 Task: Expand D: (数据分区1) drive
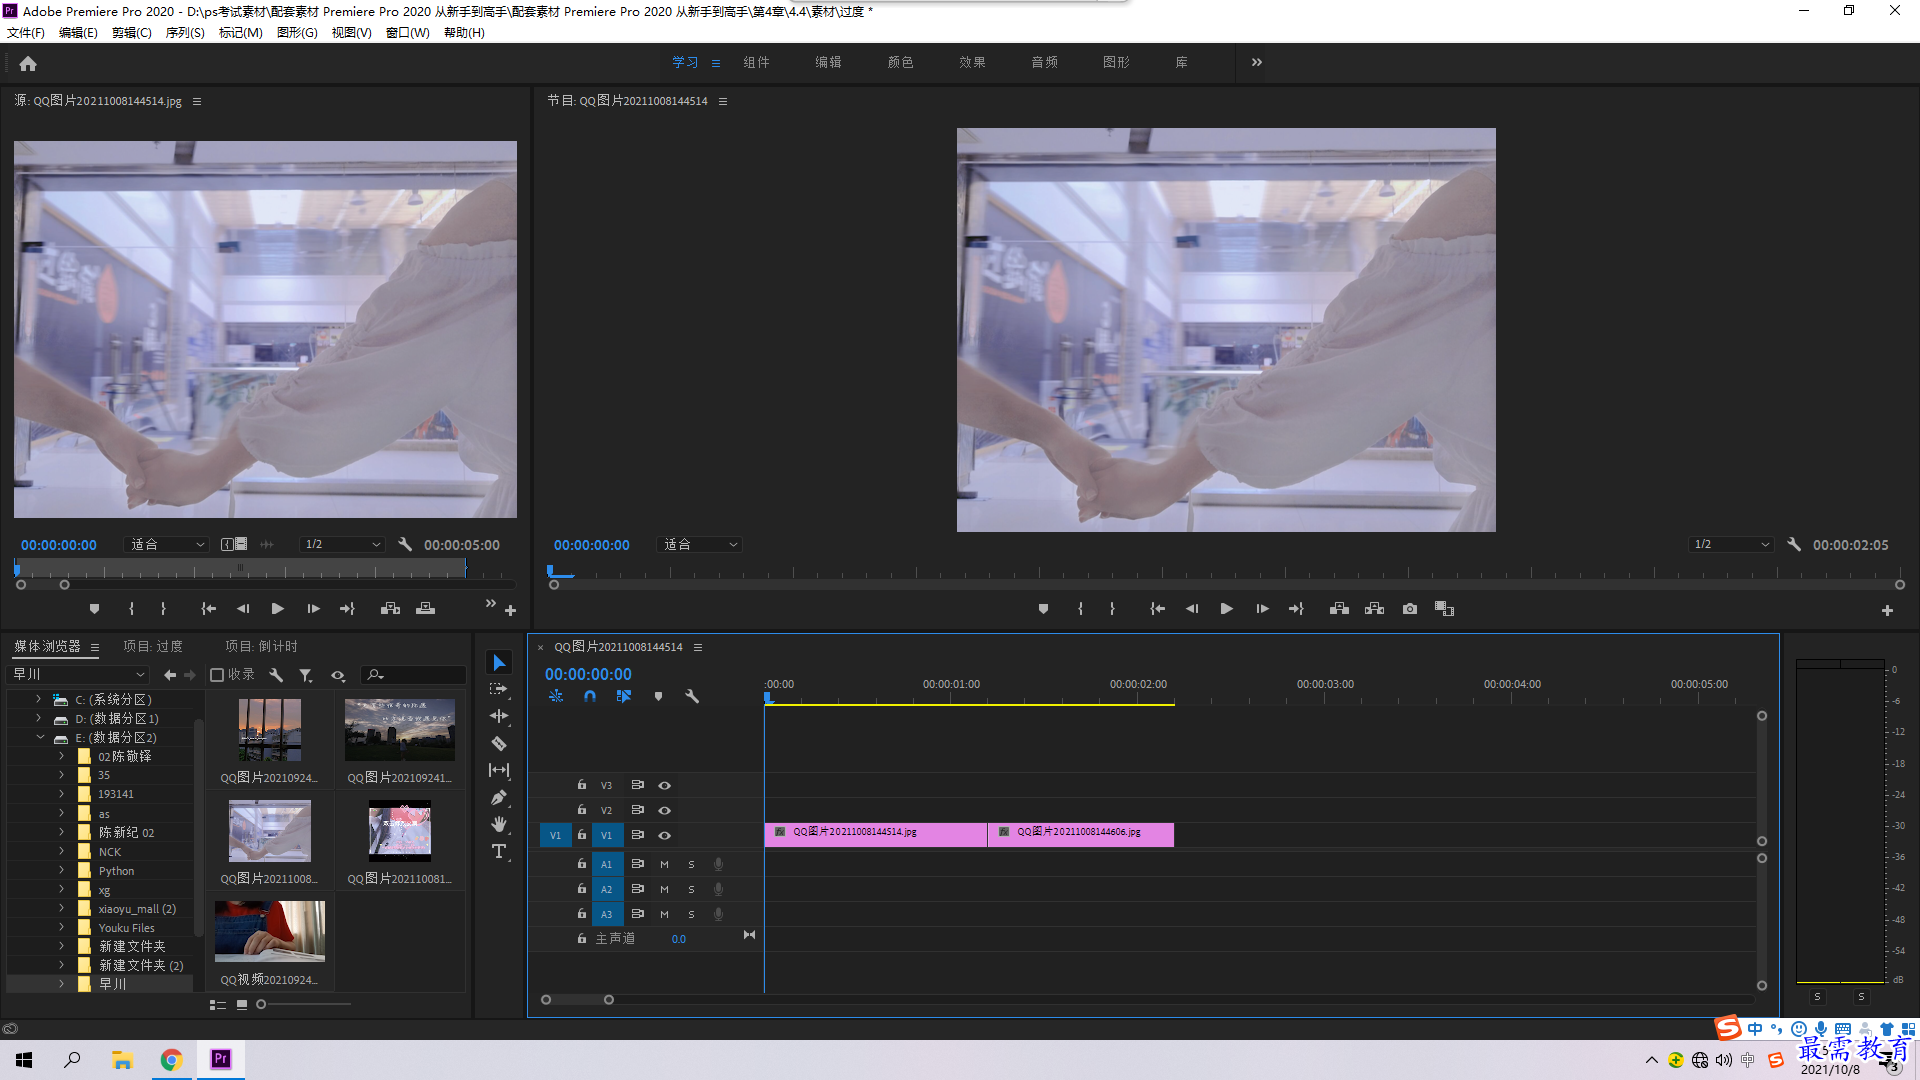[x=38, y=718]
